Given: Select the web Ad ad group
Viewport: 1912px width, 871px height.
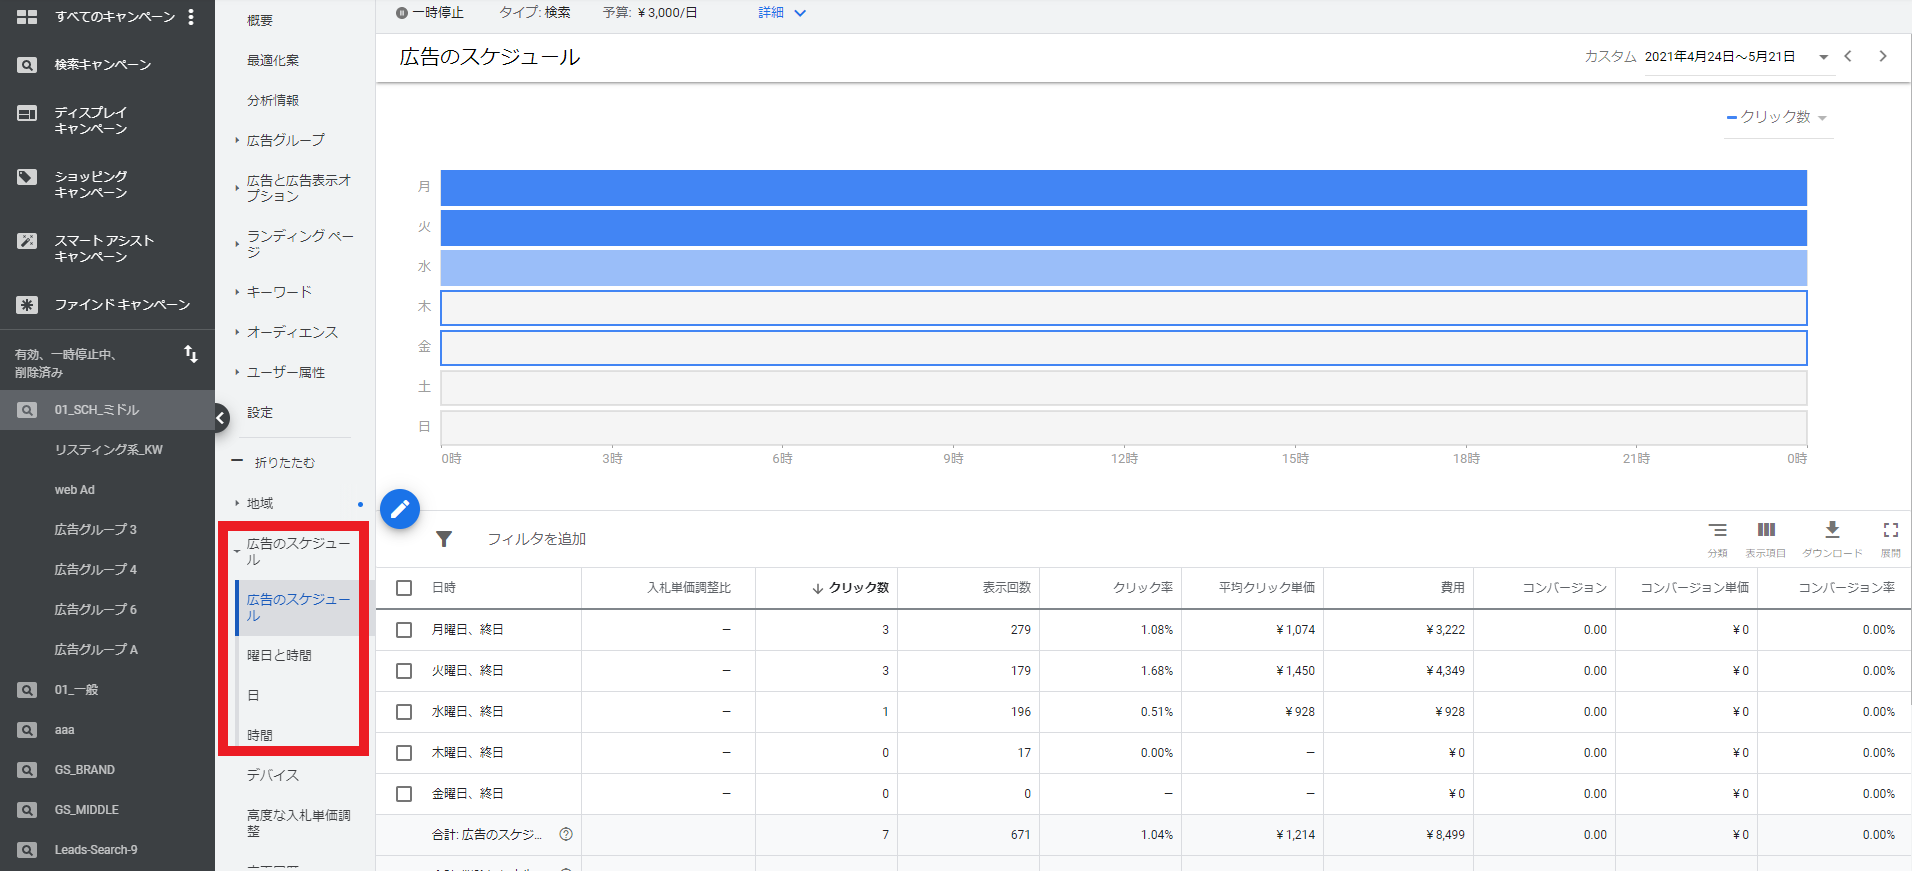Looking at the screenshot, I should tap(75, 490).
